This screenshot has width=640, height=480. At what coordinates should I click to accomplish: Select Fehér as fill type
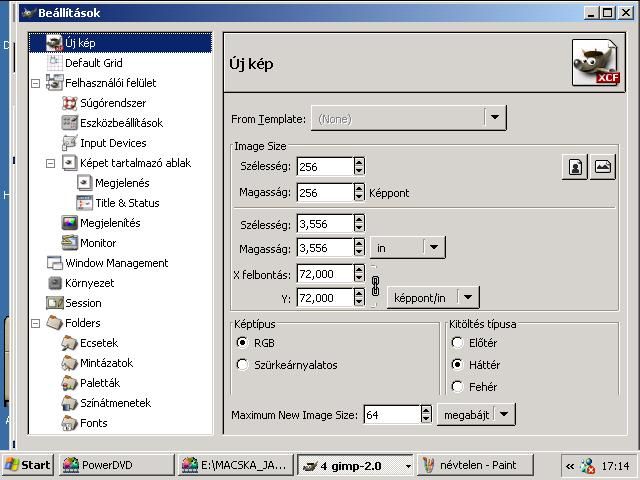[x=458, y=387]
